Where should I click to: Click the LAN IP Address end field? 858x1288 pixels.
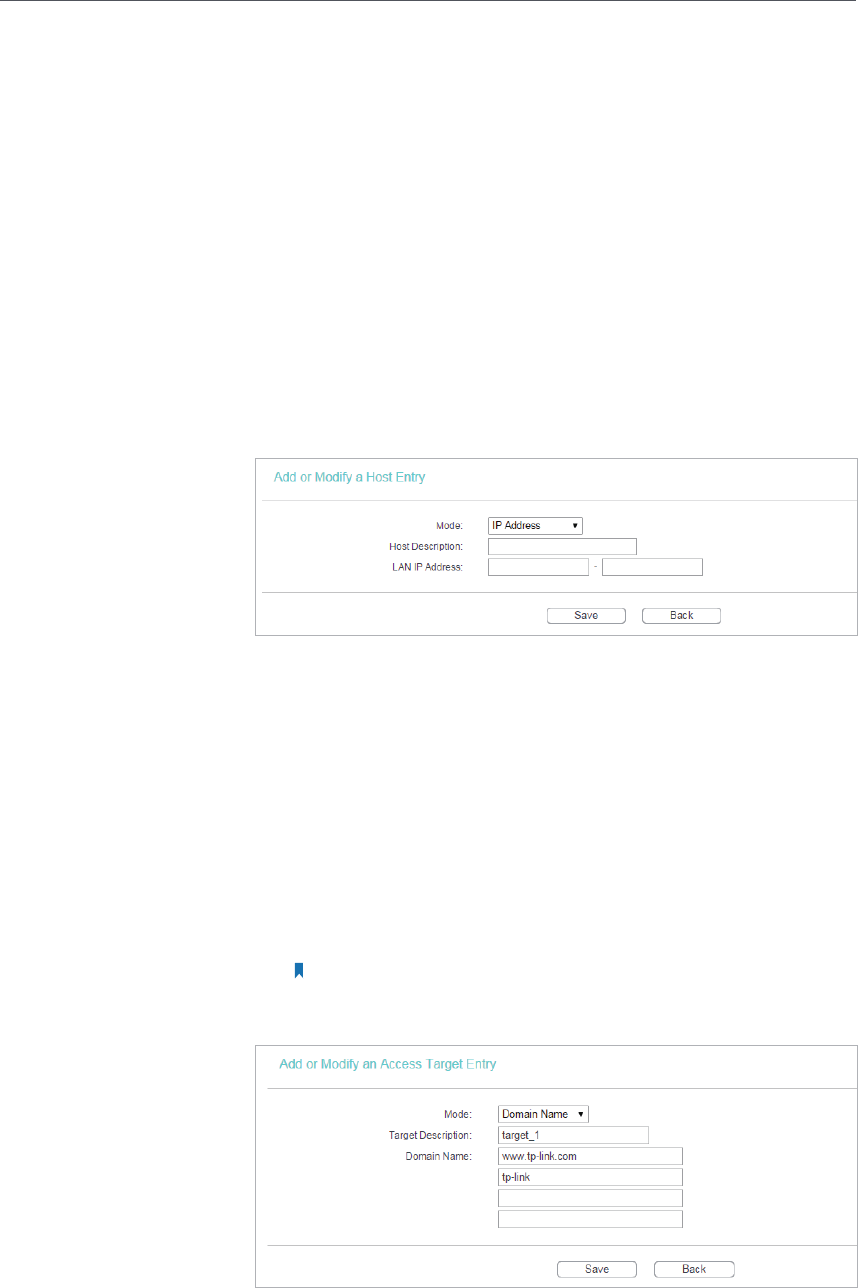point(652,567)
